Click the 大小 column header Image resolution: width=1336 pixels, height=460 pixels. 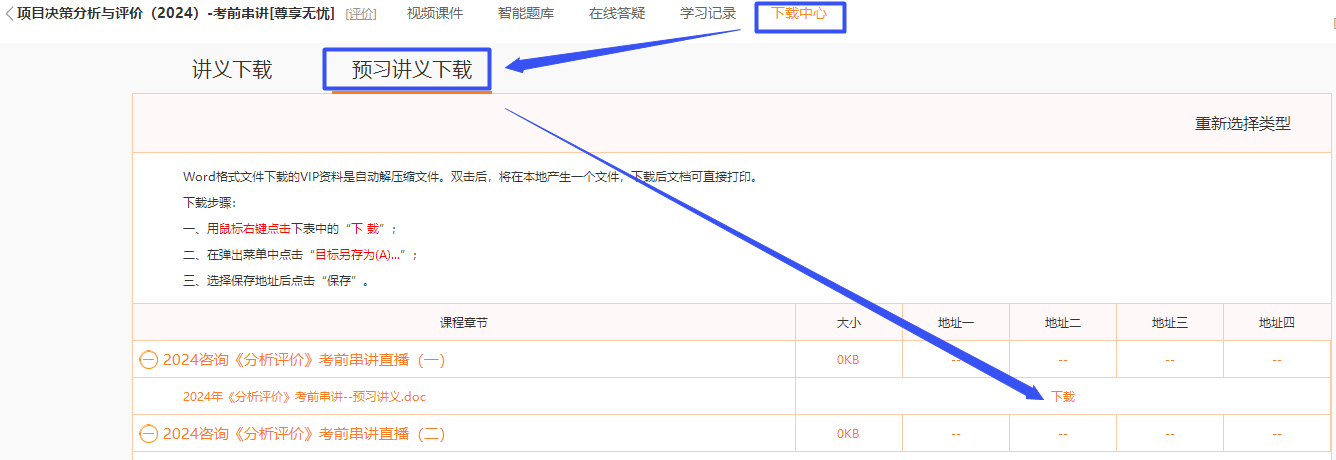point(848,323)
